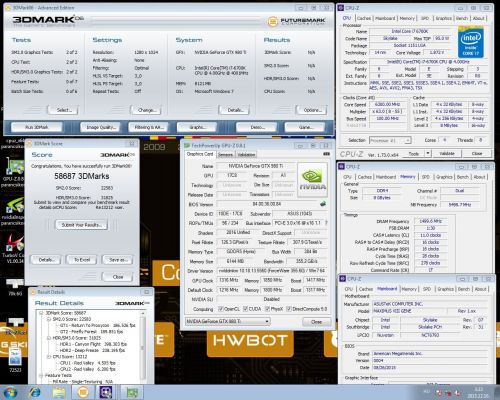Click Options button under Results
Screen dimensions: 500x400
click(311, 110)
